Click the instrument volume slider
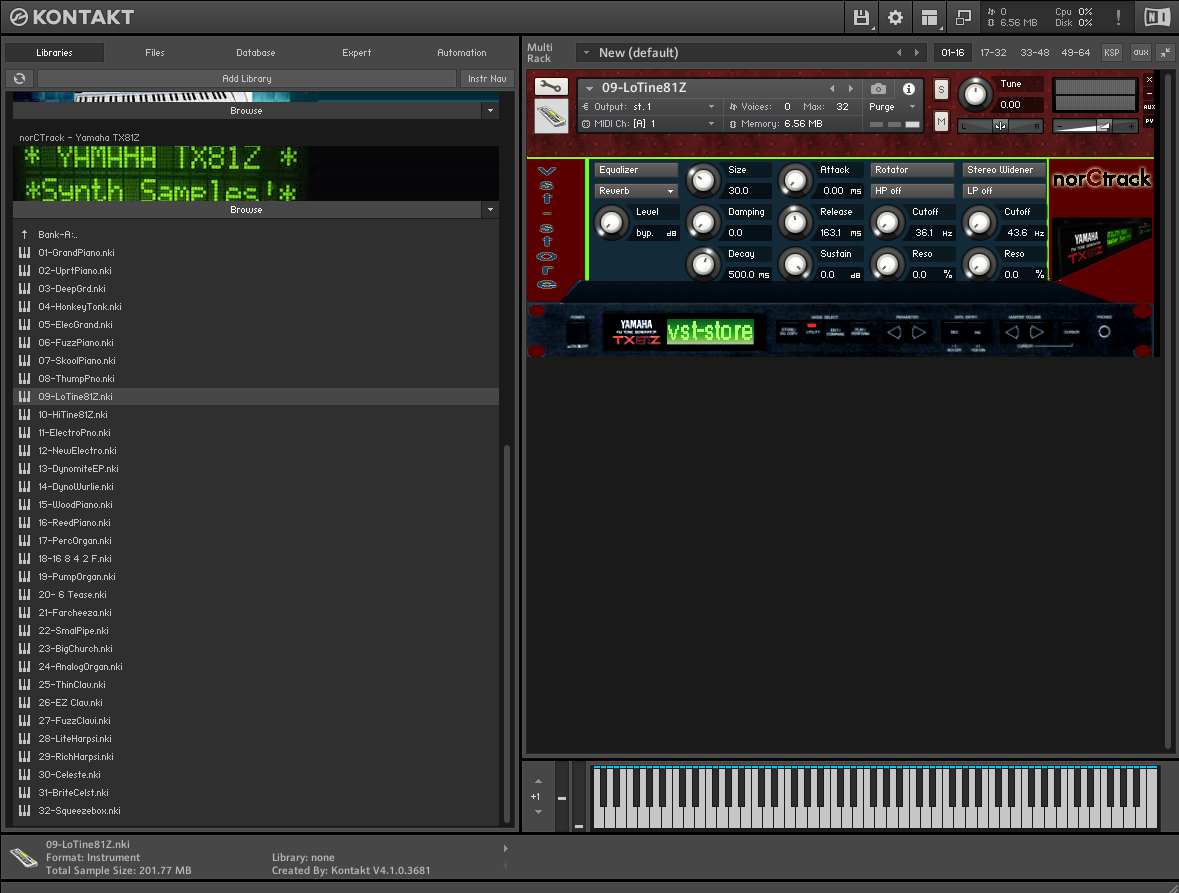 coord(1095,126)
